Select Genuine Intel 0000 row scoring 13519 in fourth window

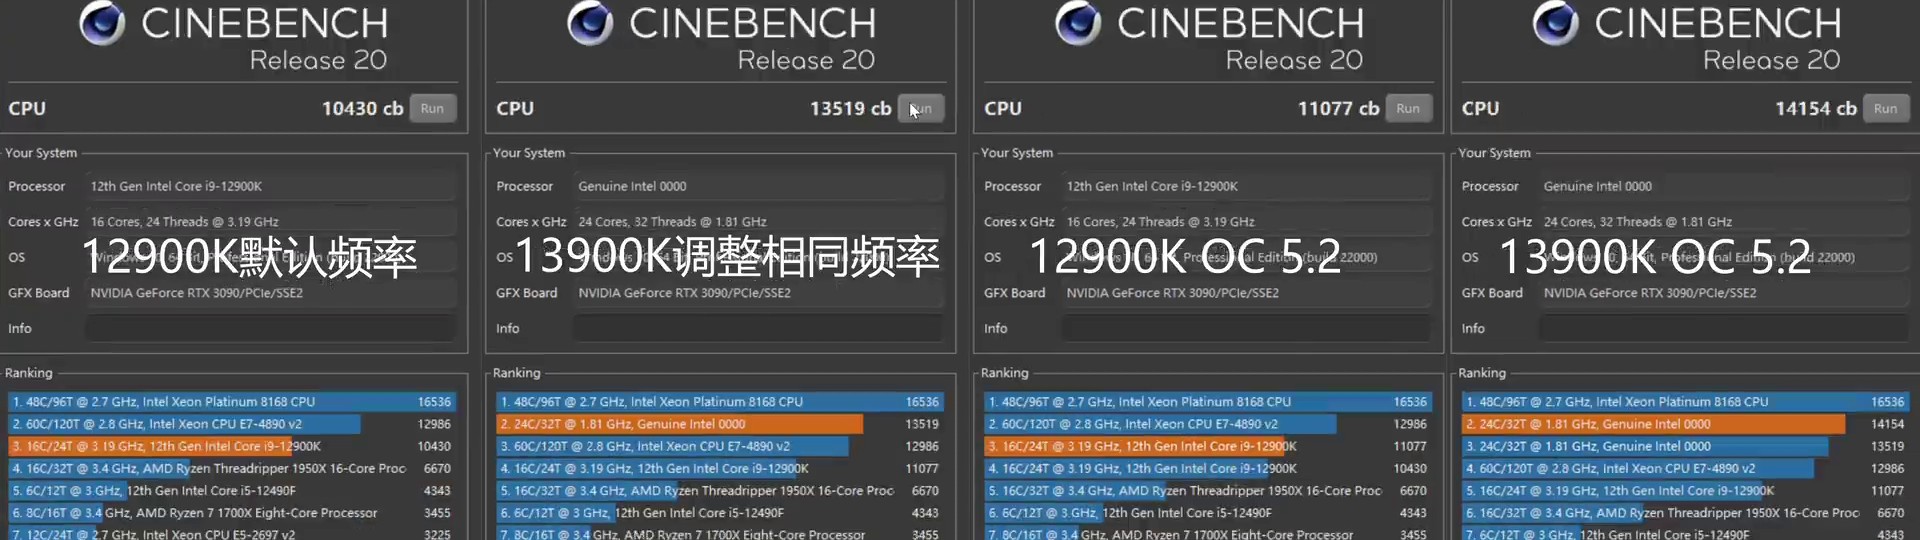1686,446
